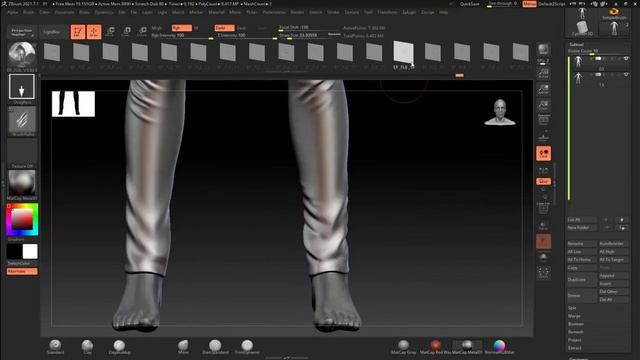Toggle Zsub sculpt mode
The image size is (640, 360).
coord(241,28)
